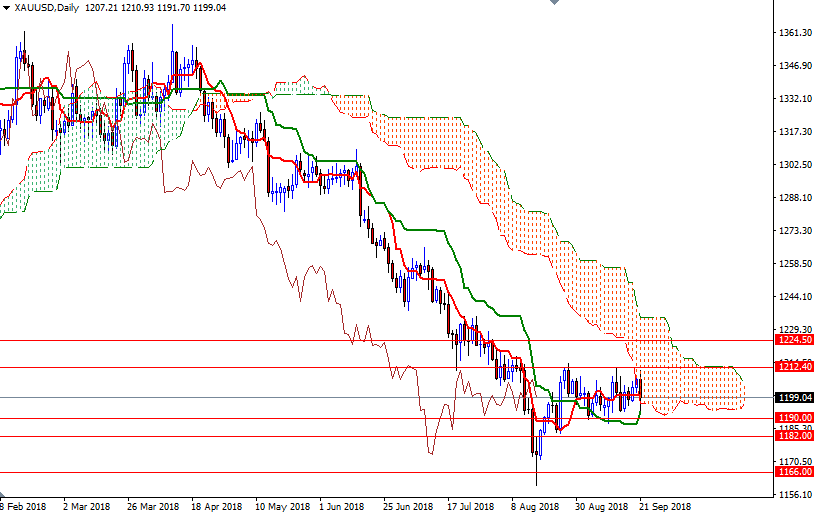
Task: Click the XAUUSD,Daily chart title text
Action: pyautogui.click(x=48, y=7)
